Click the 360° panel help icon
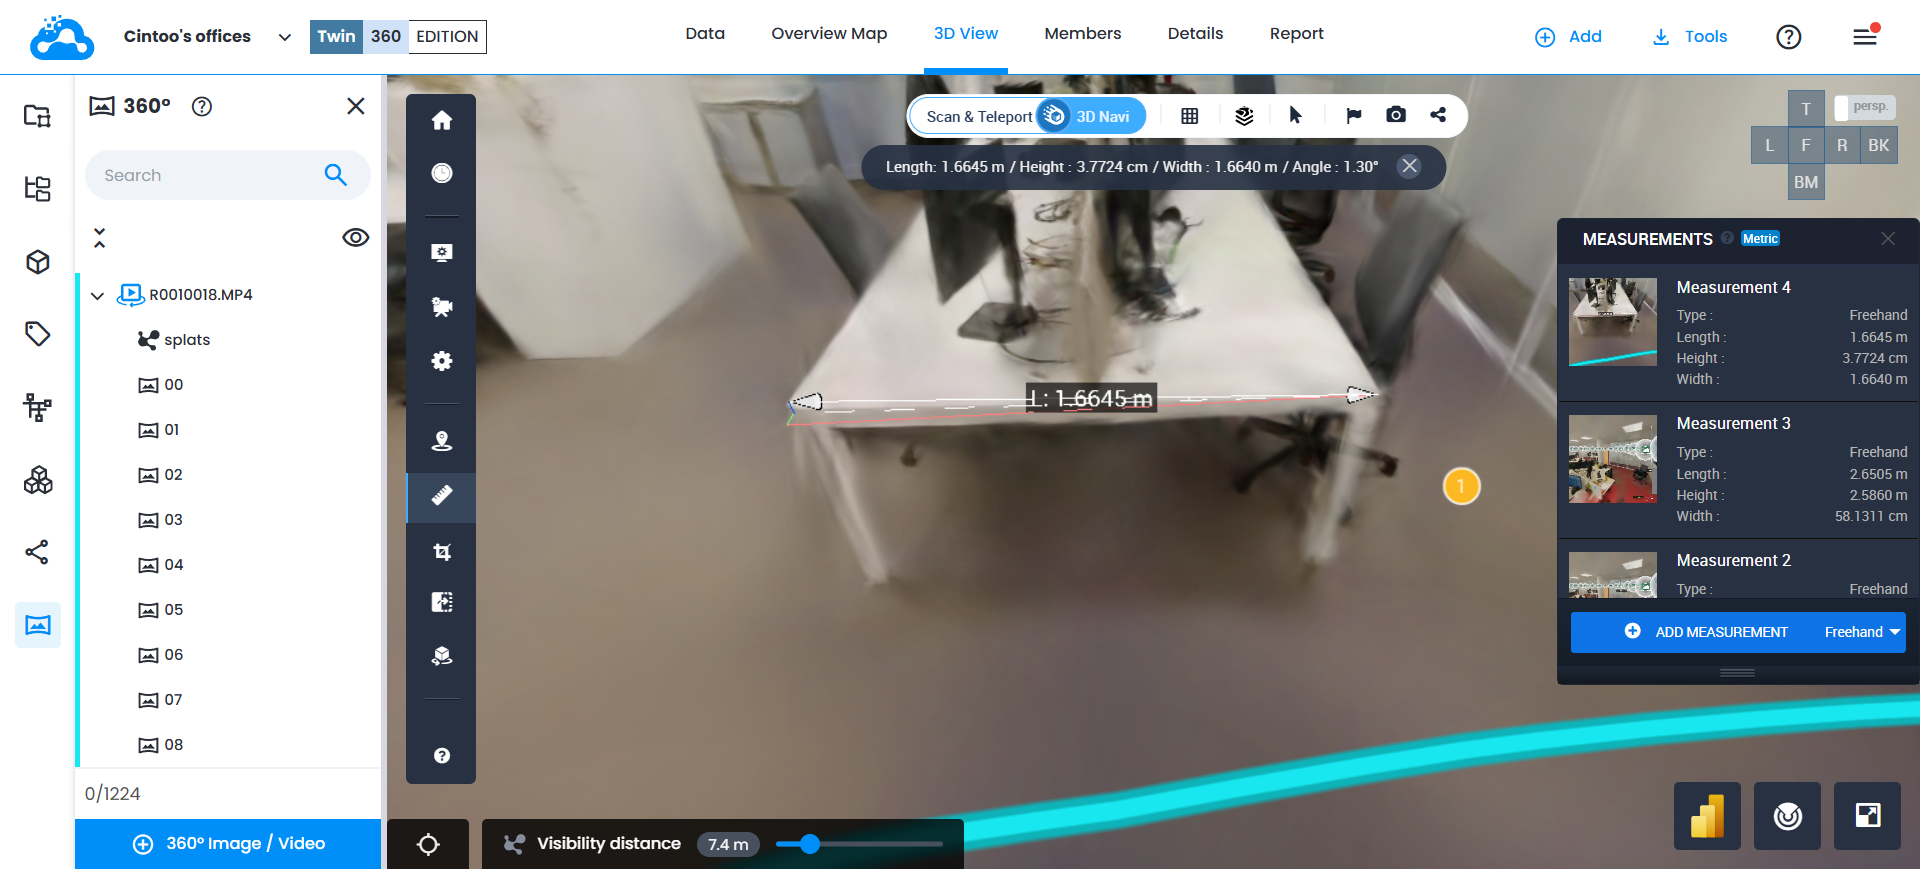The width and height of the screenshot is (1920, 869). [x=202, y=106]
